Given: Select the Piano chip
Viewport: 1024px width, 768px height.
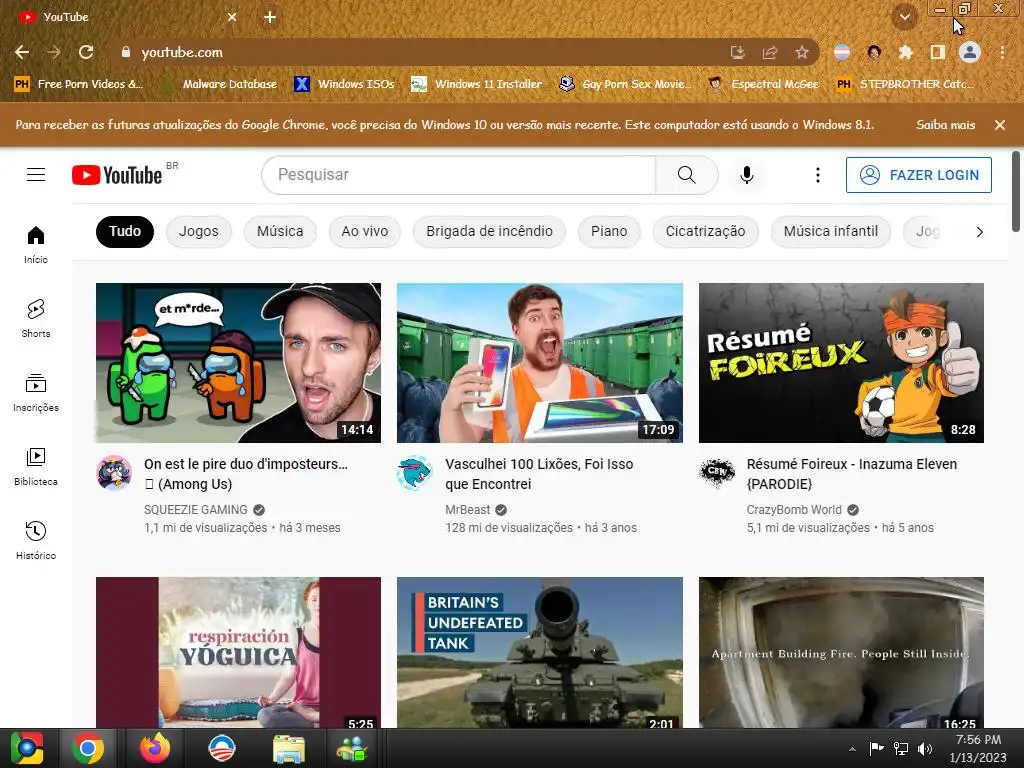Looking at the screenshot, I should click(x=609, y=232).
